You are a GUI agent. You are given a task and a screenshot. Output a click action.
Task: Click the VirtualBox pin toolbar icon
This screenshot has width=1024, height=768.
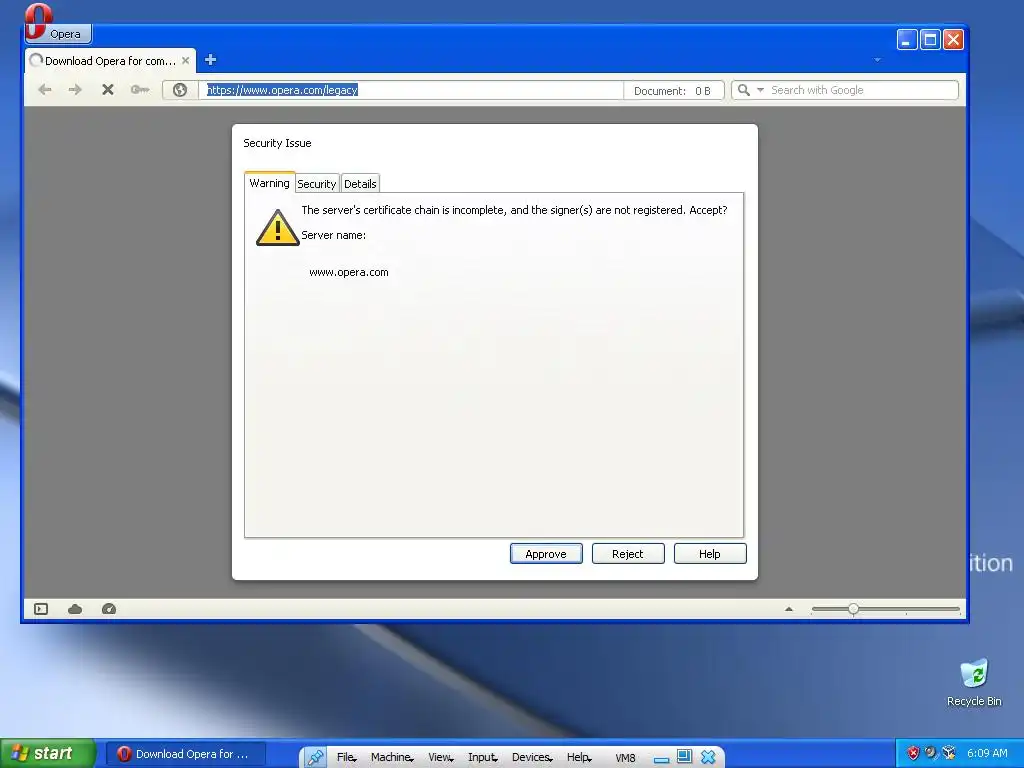(x=316, y=757)
